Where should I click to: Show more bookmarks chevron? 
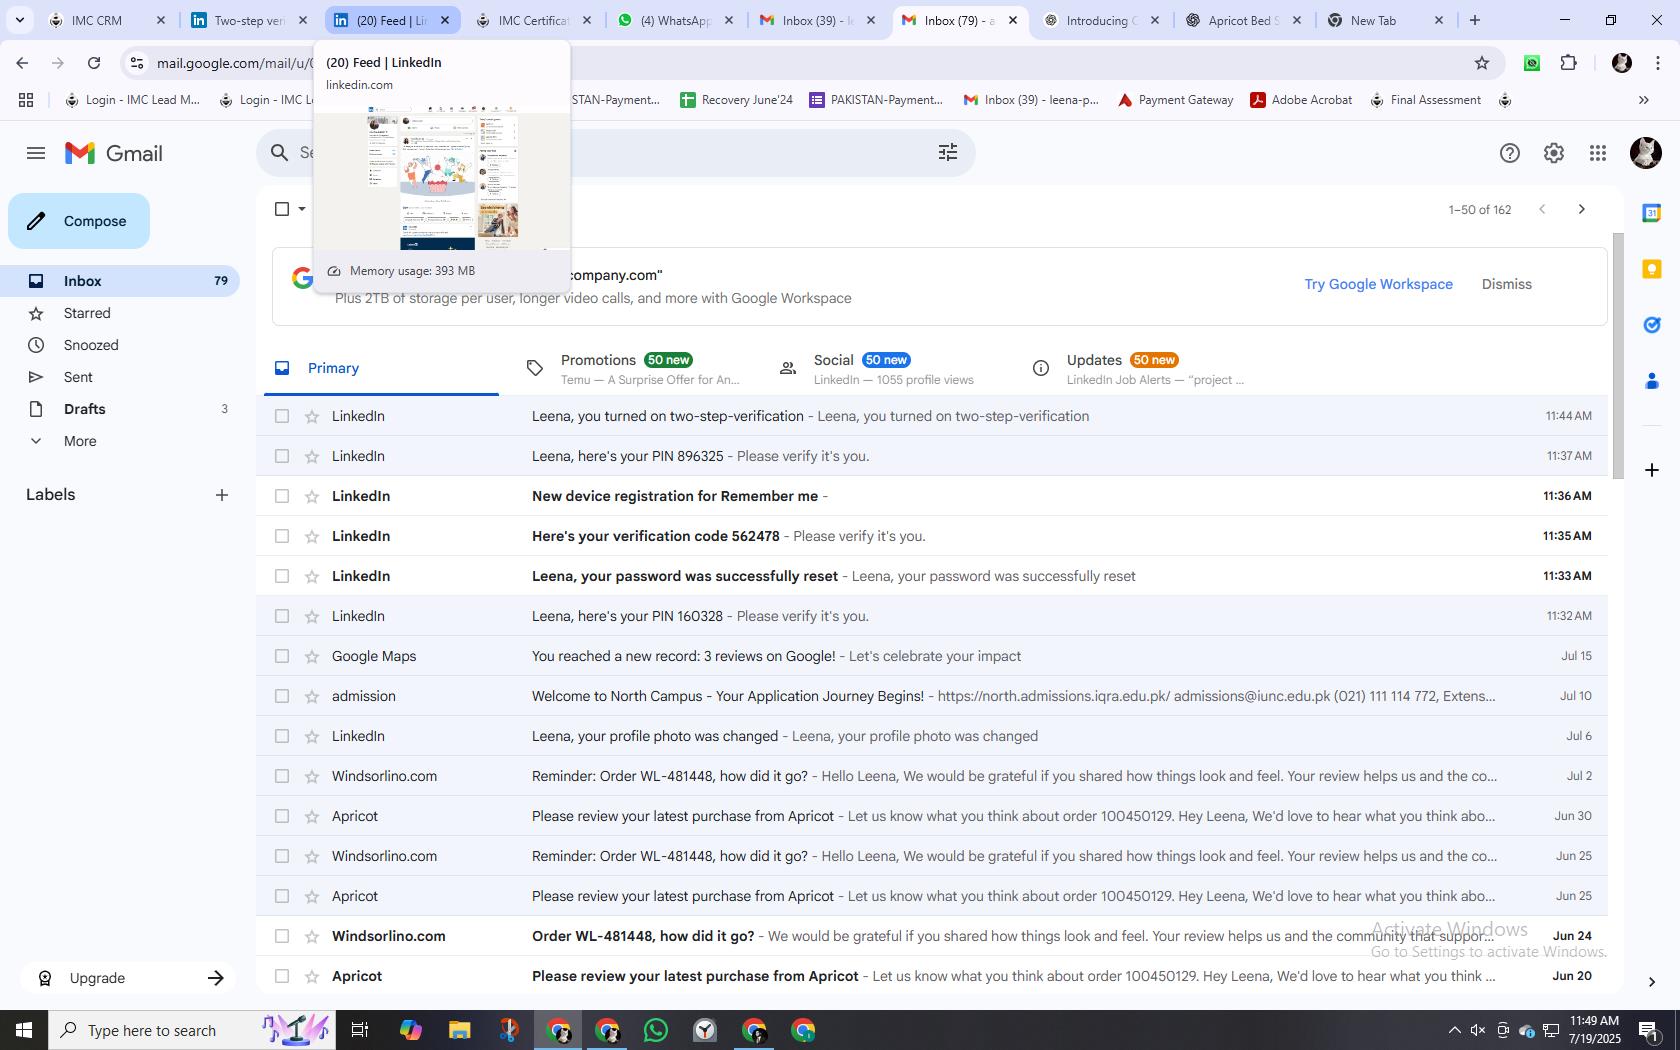pyautogui.click(x=1643, y=100)
